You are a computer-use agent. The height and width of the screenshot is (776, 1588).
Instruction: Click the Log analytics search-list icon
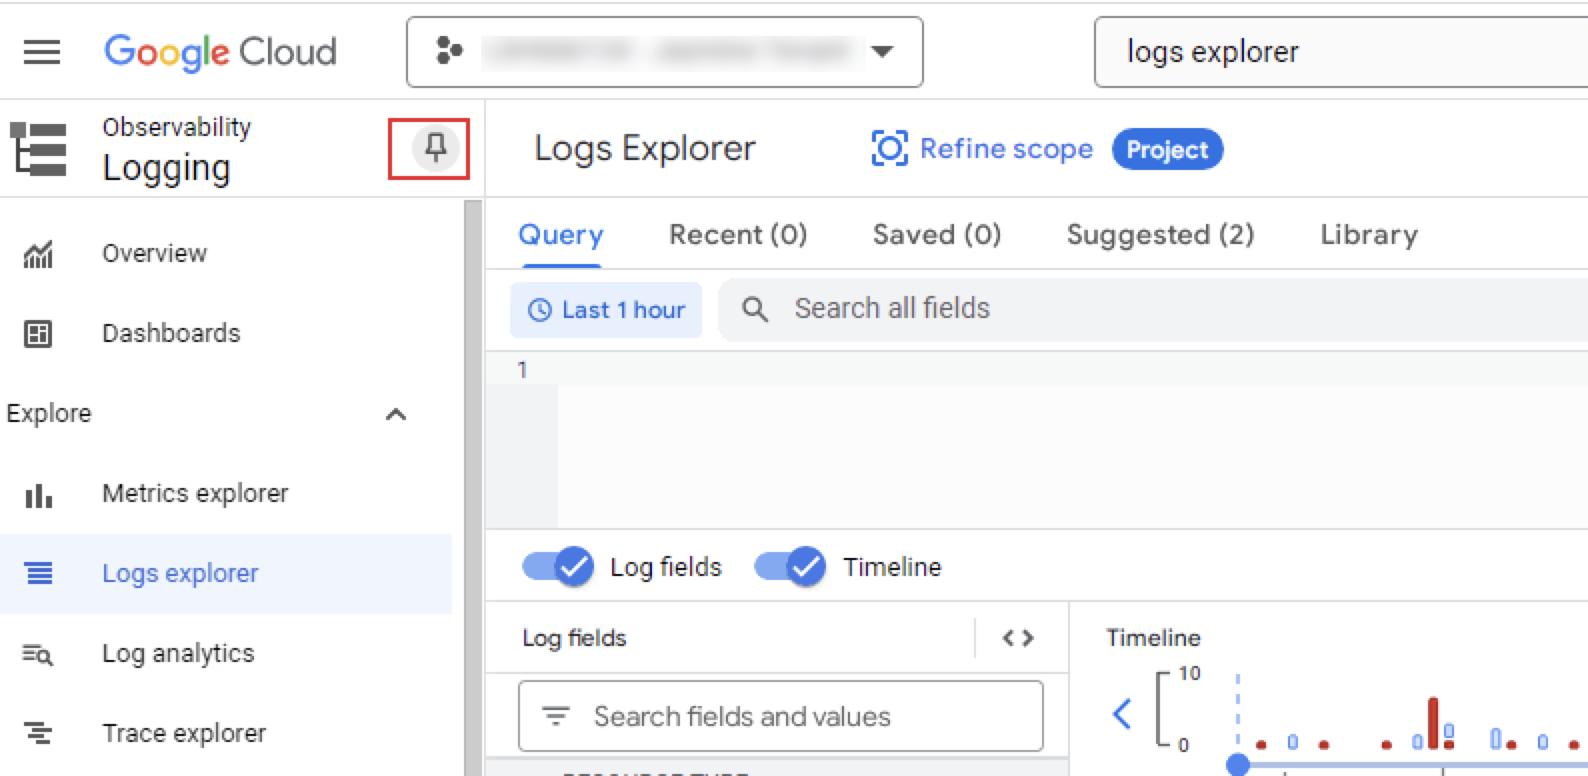point(38,654)
